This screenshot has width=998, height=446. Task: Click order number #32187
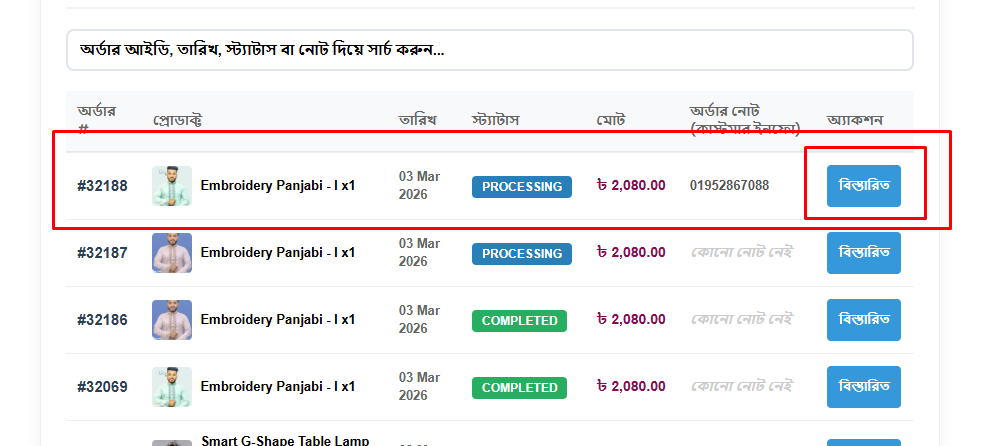point(102,253)
